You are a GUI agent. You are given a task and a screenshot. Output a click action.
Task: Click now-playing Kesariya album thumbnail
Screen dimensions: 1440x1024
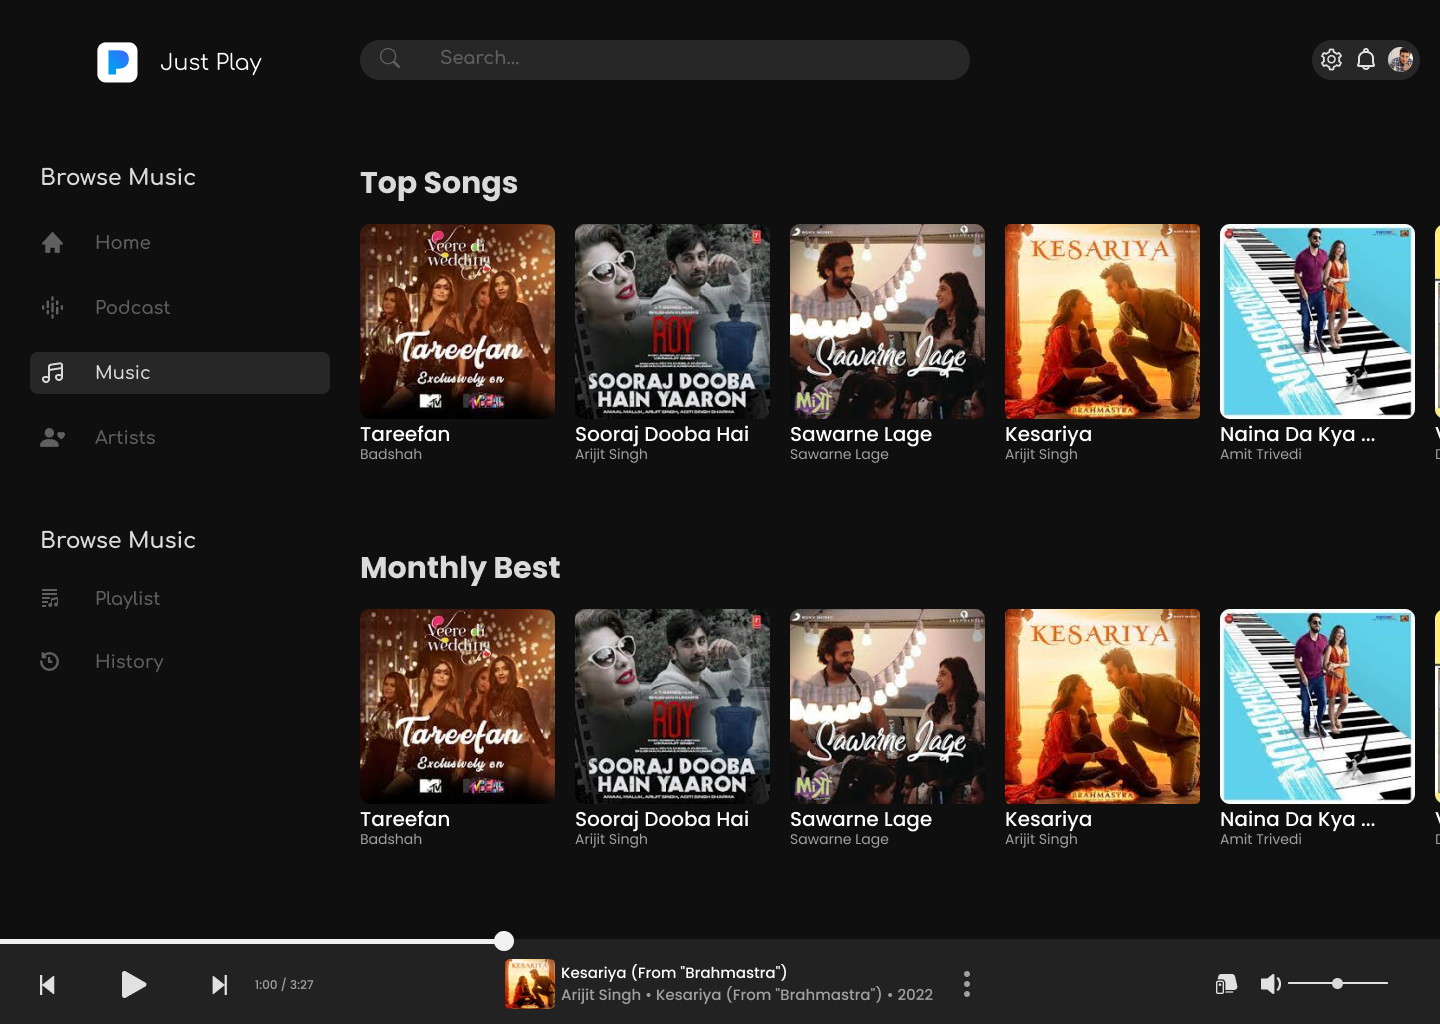530,984
